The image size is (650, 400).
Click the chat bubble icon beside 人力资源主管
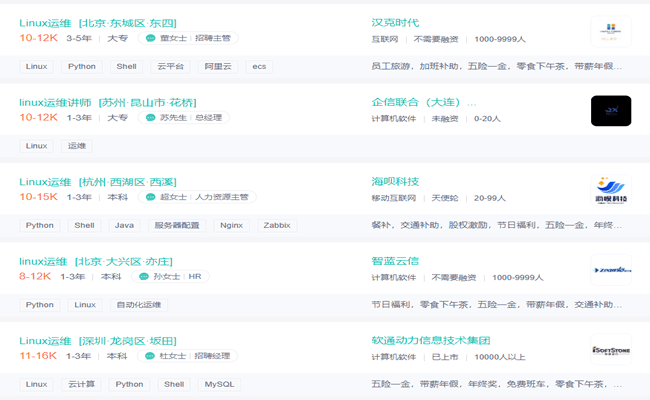(150, 197)
